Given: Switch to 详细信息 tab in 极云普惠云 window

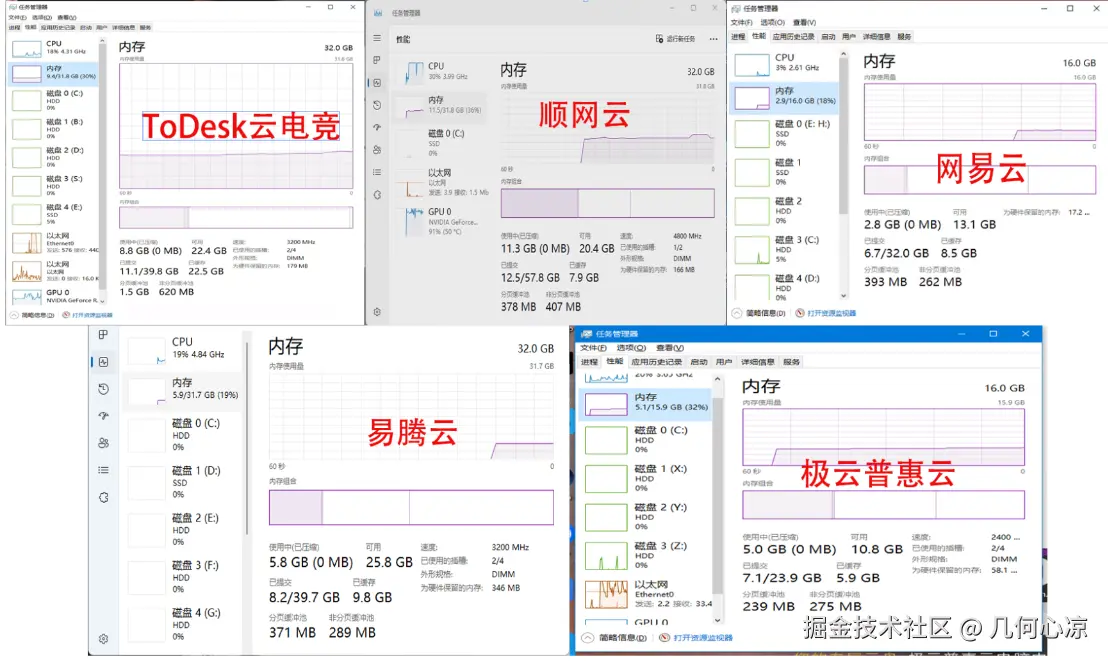Looking at the screenshot, I should tap(758, 361).
